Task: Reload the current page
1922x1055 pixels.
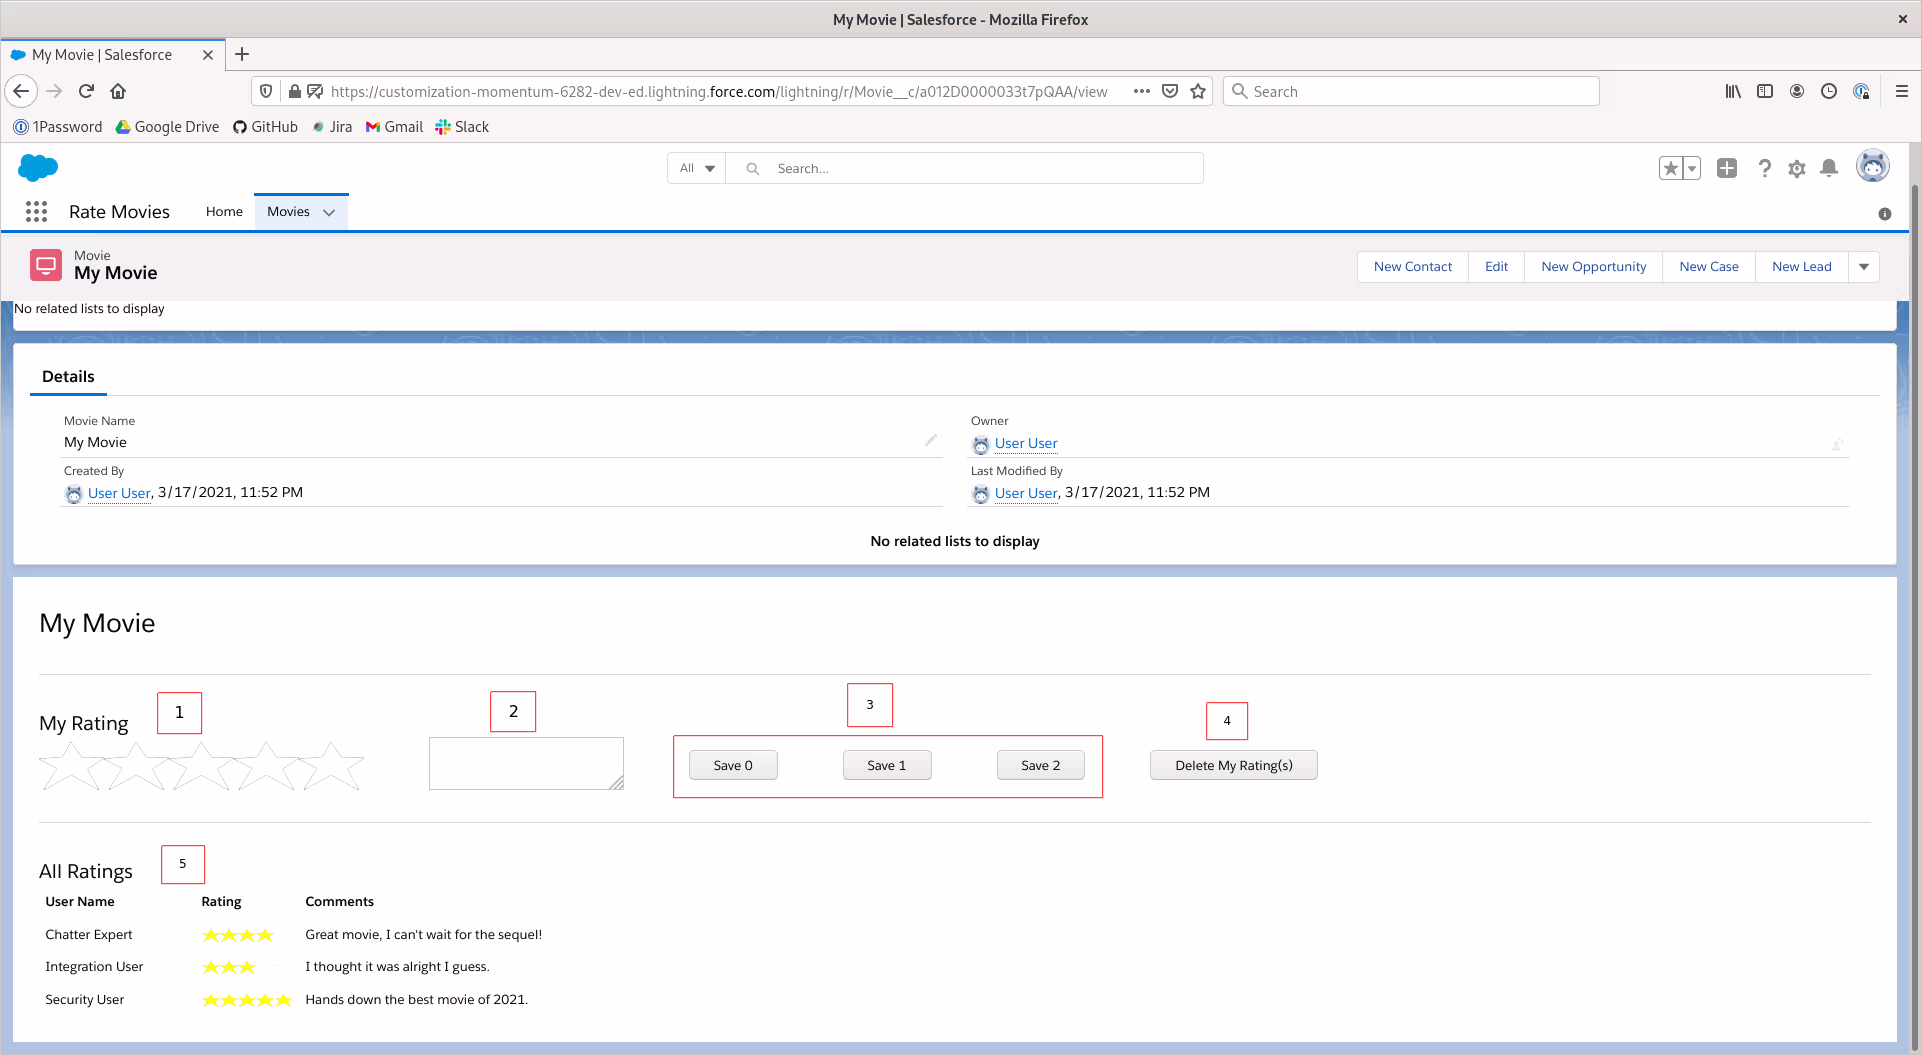Action: (87, 91)
